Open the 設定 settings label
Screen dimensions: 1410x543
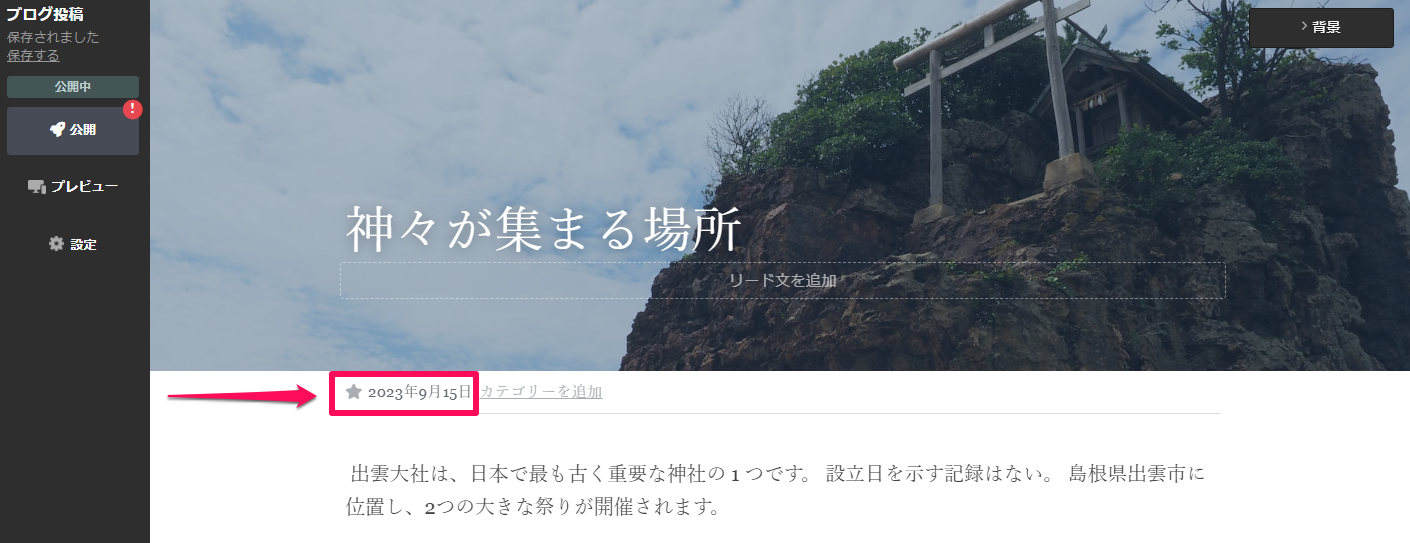(x=83, y=244)
